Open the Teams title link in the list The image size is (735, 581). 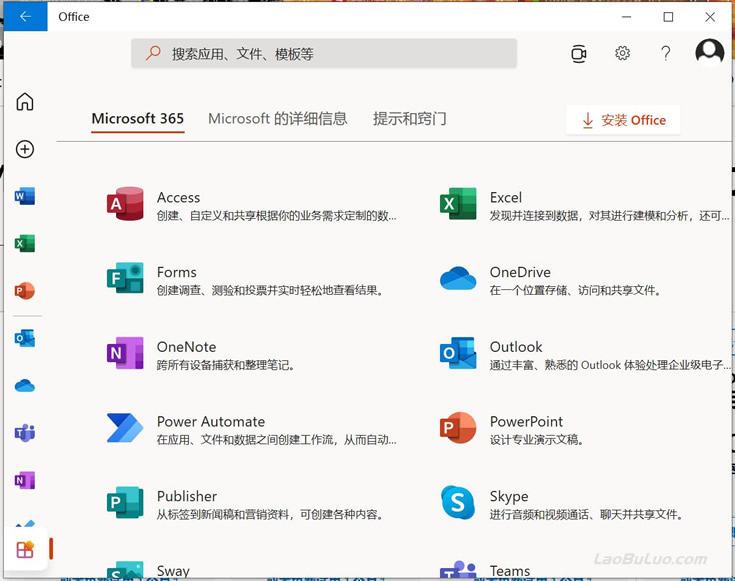pos(510,571)
